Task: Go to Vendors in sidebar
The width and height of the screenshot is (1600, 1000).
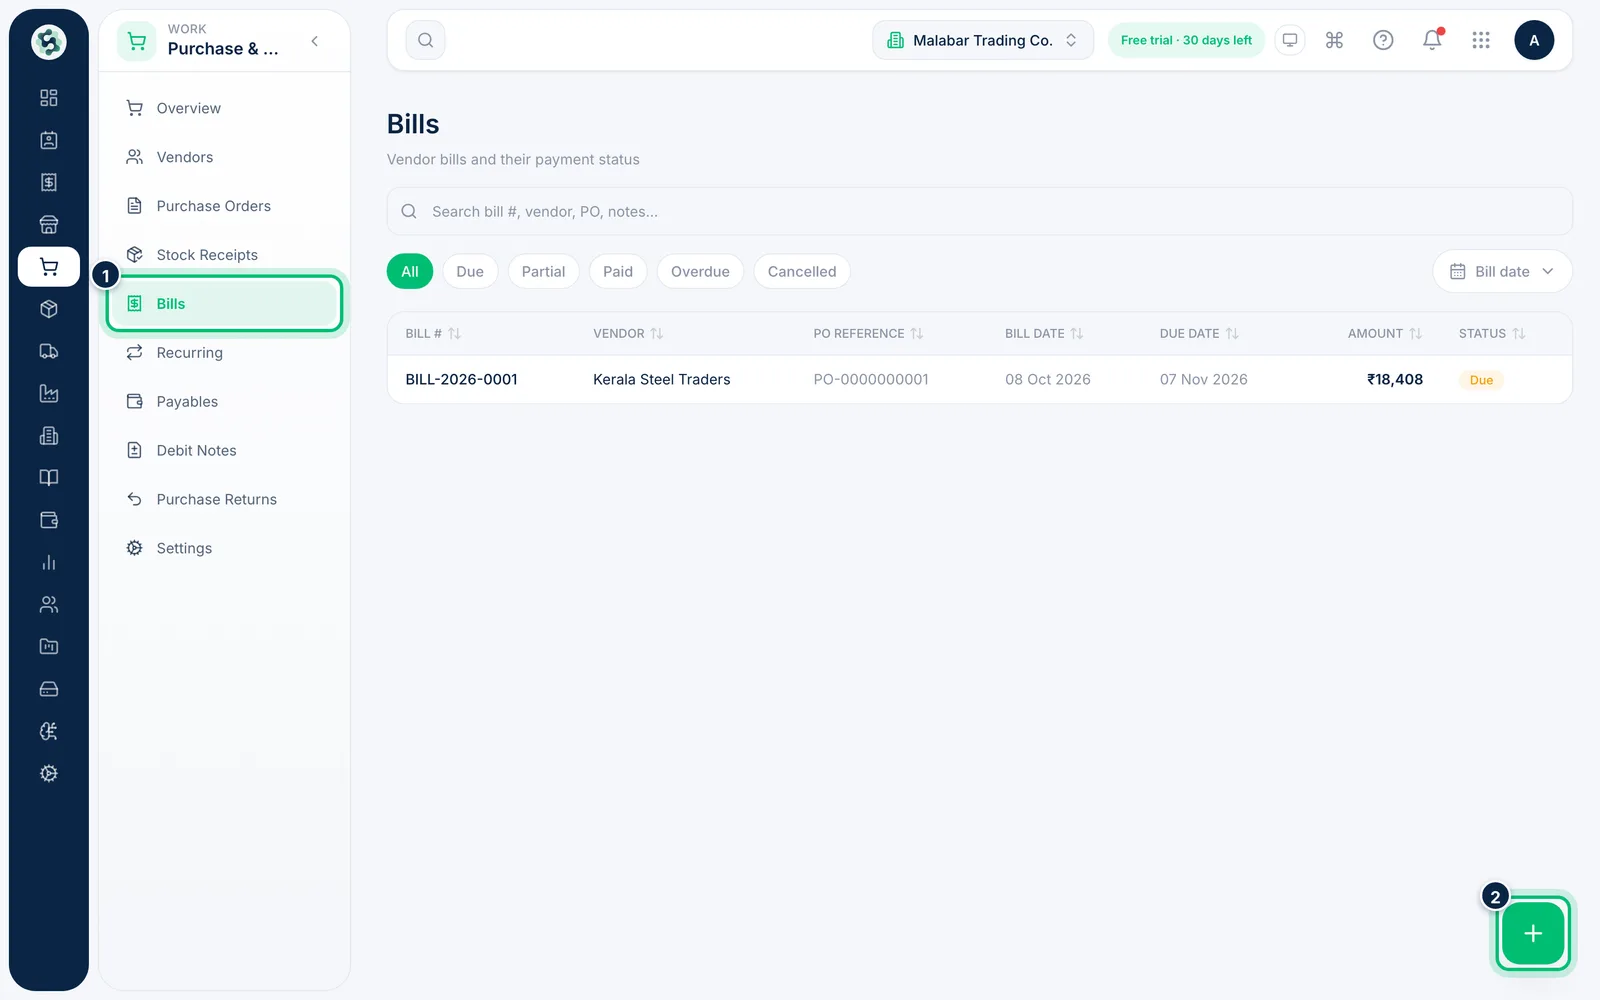Action: [x=224, y=157]
